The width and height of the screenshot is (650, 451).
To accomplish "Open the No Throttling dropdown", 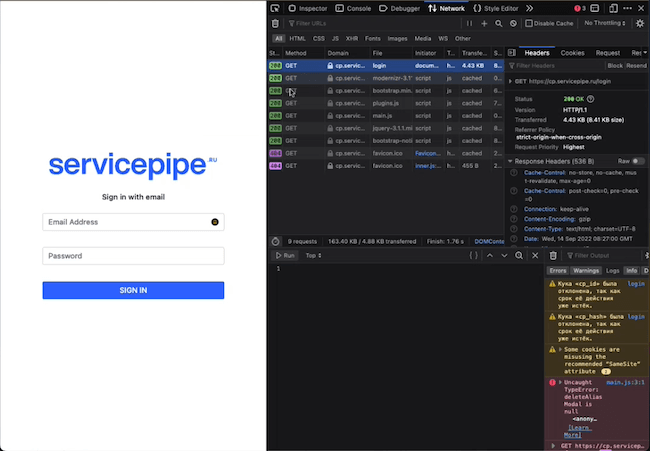I will pos(604,23).
